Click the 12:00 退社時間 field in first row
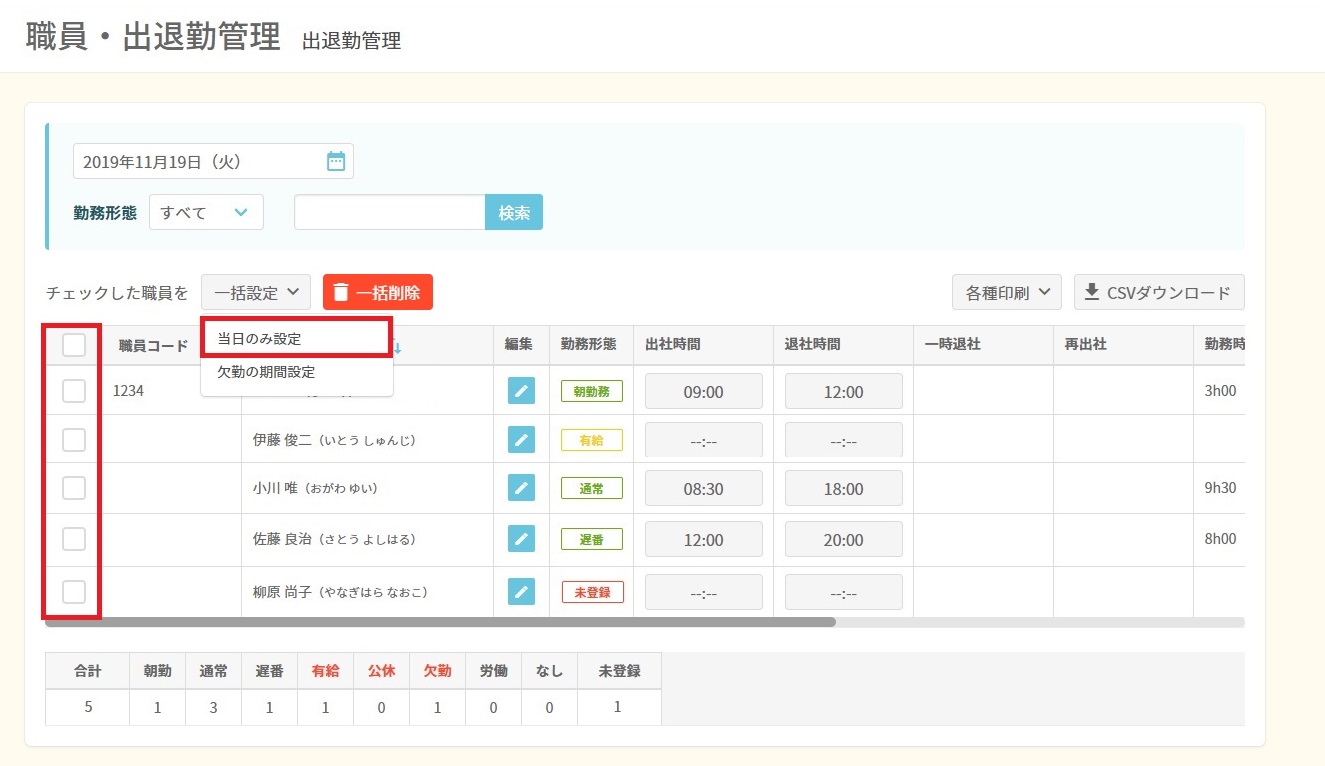The image size is (1325, 766). (844, 392)
